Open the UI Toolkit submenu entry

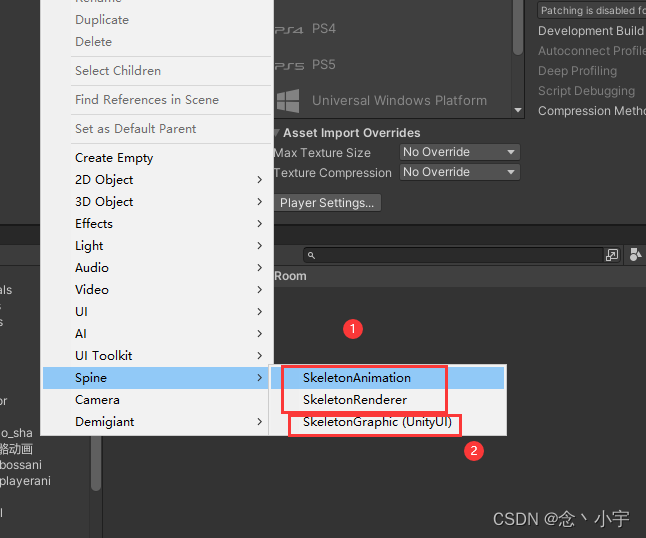click(x=157, y=356)
